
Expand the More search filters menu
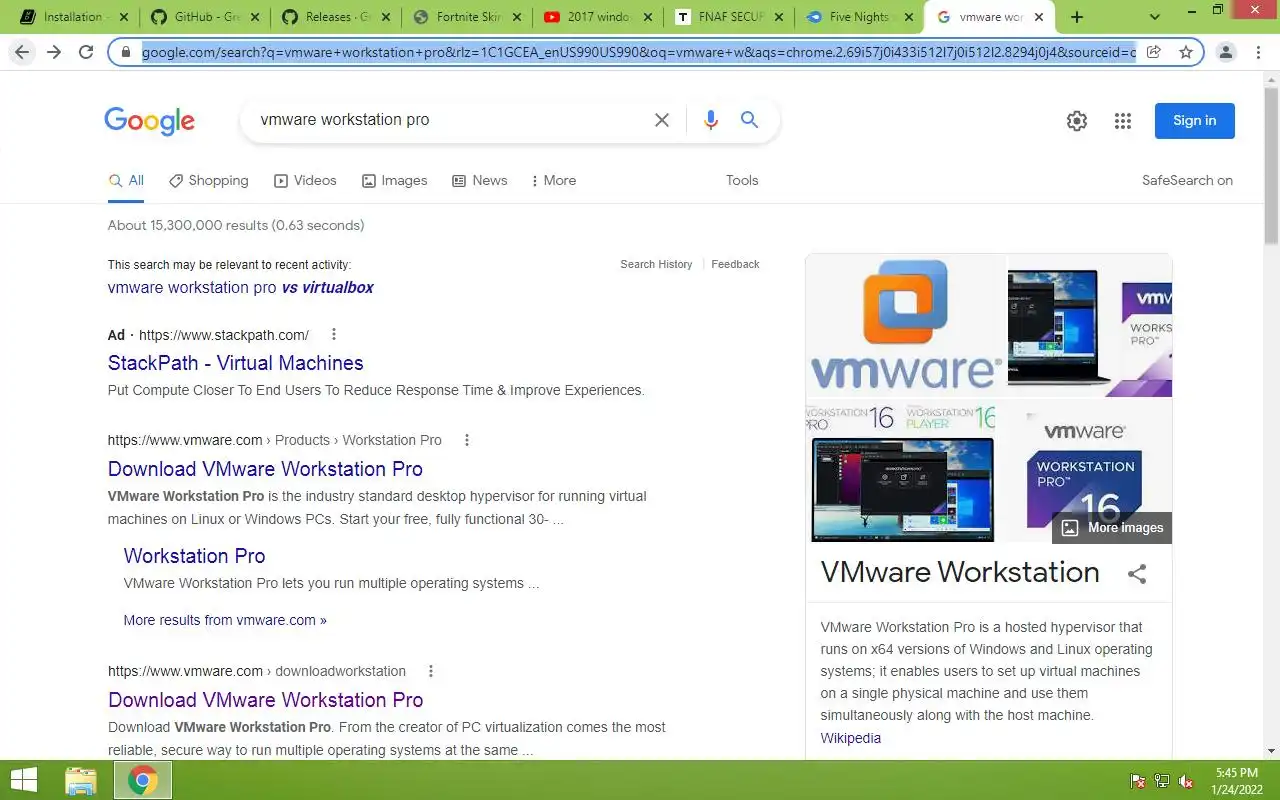point(553,181)
